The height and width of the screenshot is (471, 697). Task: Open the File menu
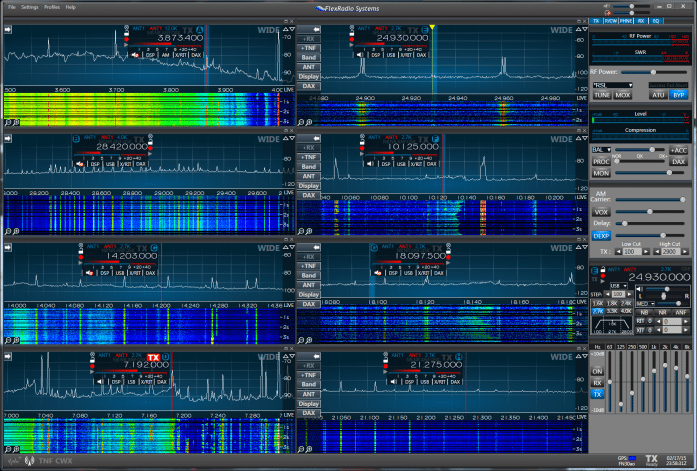coord(12,7)
